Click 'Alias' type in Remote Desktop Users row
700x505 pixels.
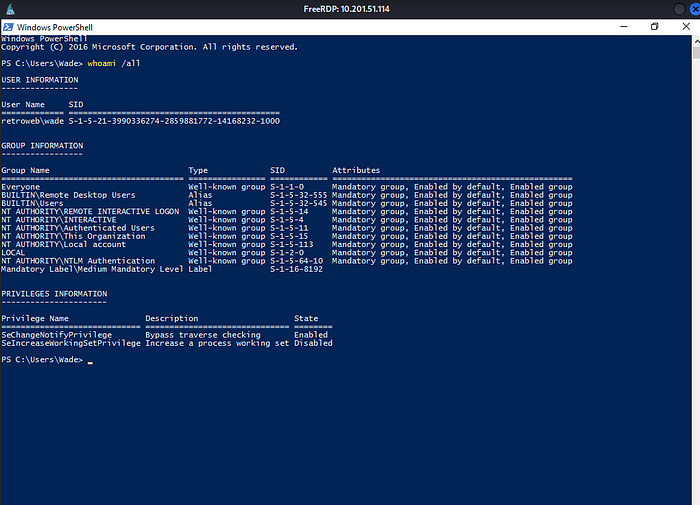pos(200,195)
